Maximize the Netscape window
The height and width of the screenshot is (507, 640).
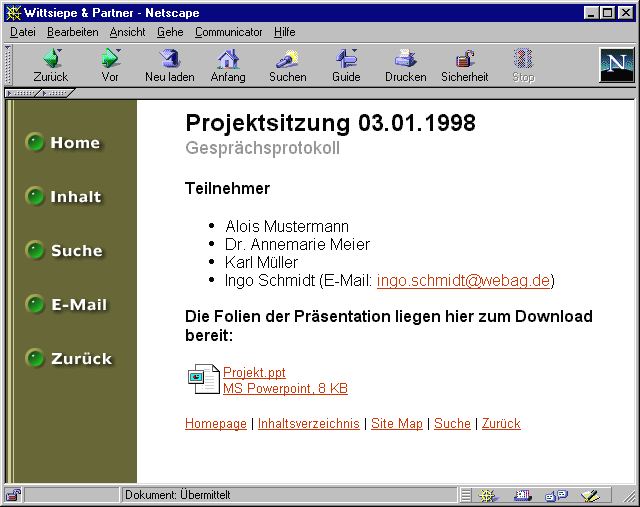607,13
